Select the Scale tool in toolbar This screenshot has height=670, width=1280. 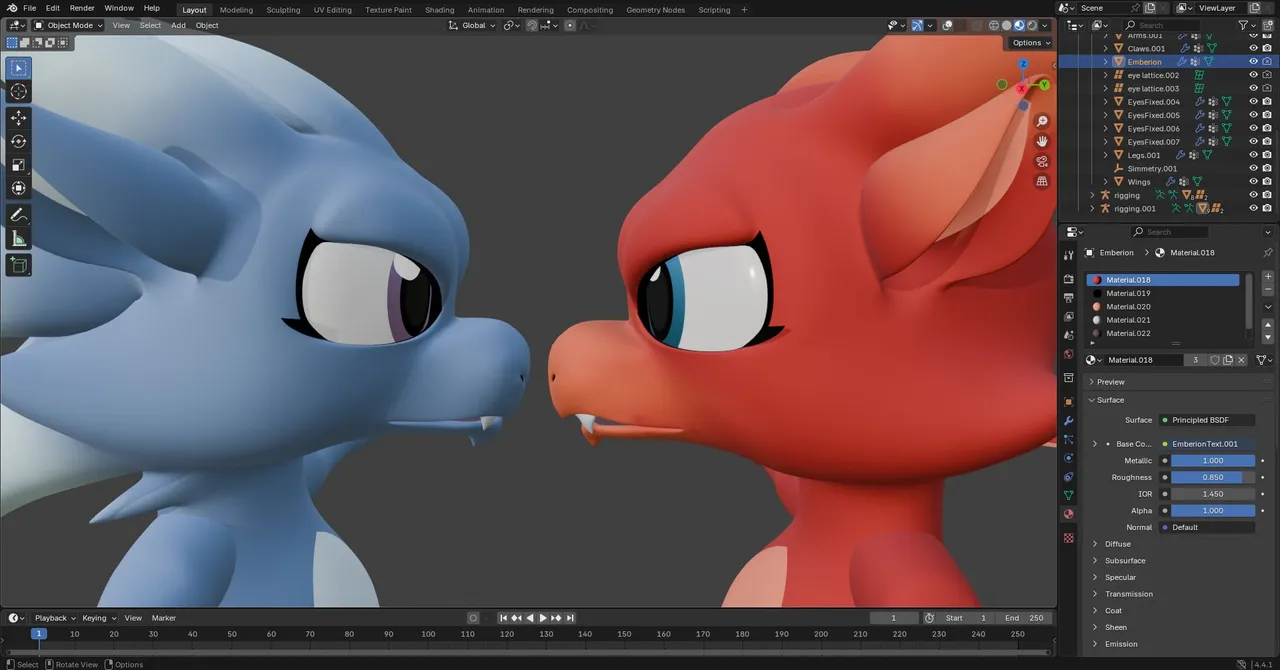(x=19, y=165)
